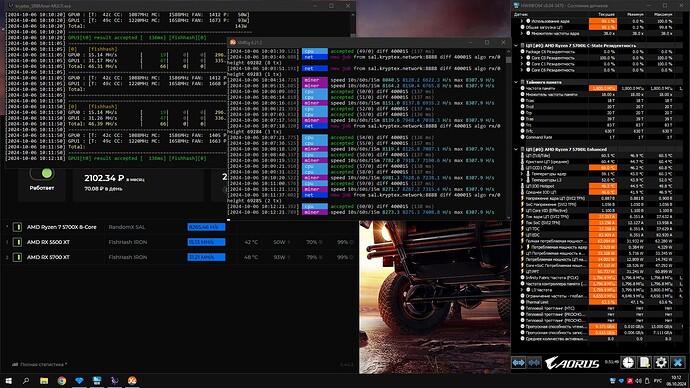Click HWiNFO logging document button
This screenshot has height=388, width=690.
(644, 362)
